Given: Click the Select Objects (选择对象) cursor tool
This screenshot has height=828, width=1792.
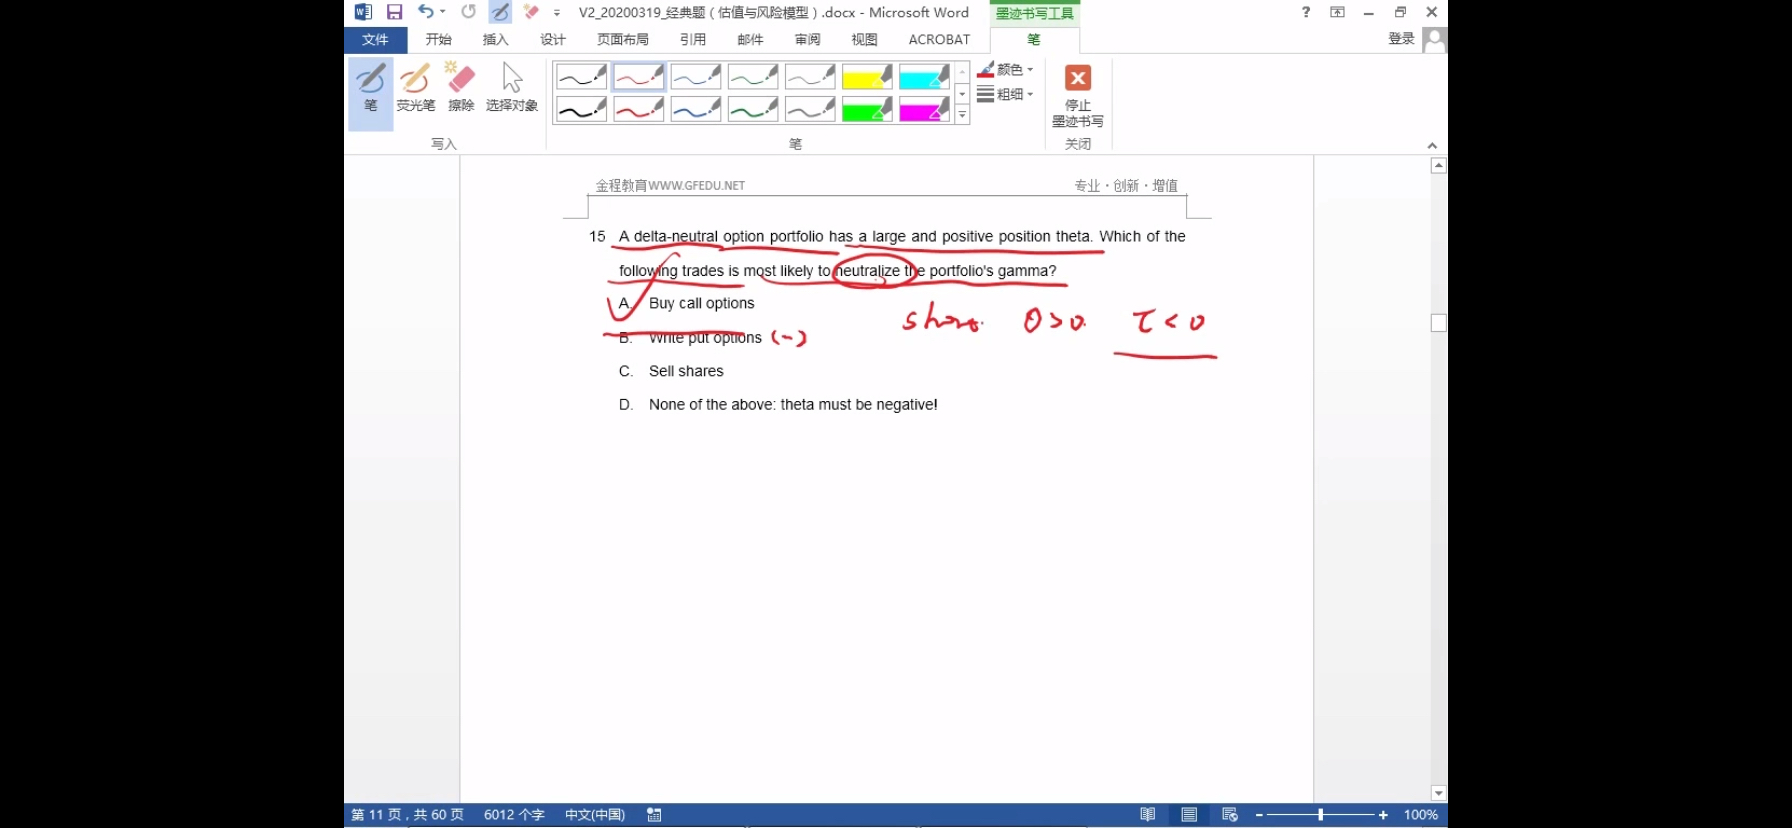Looking at the screenshot, I should (512, 87).
